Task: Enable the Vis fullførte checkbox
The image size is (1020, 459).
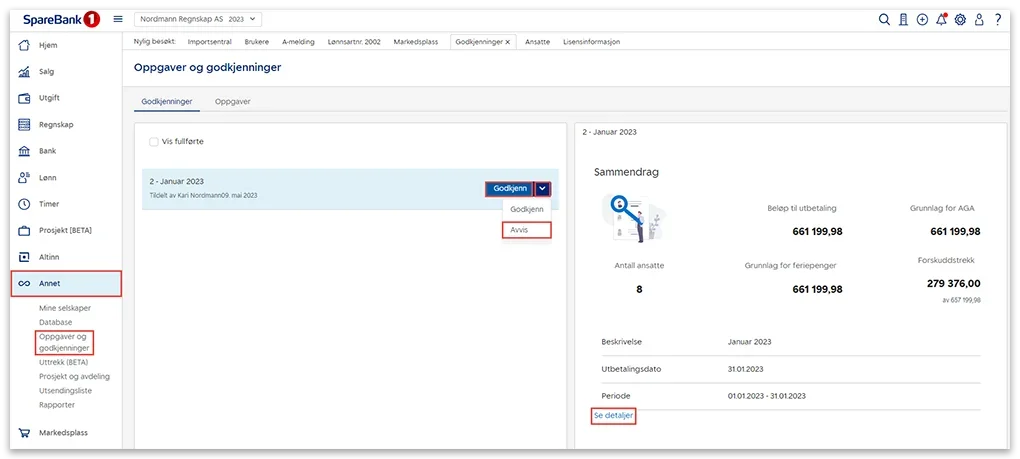Action: pos(153,142)
